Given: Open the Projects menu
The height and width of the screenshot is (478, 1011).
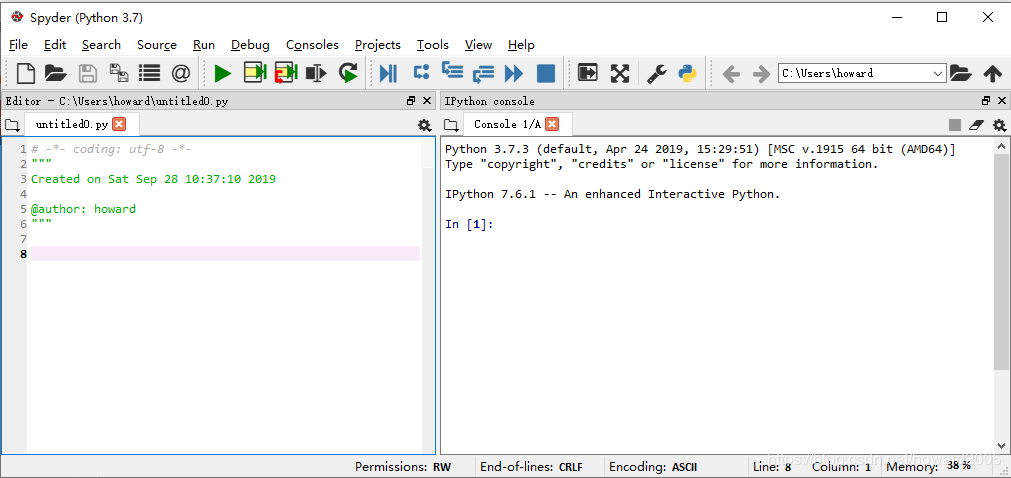Looking at the screenshot, I should pyautogui.click(x=377, y=45).
